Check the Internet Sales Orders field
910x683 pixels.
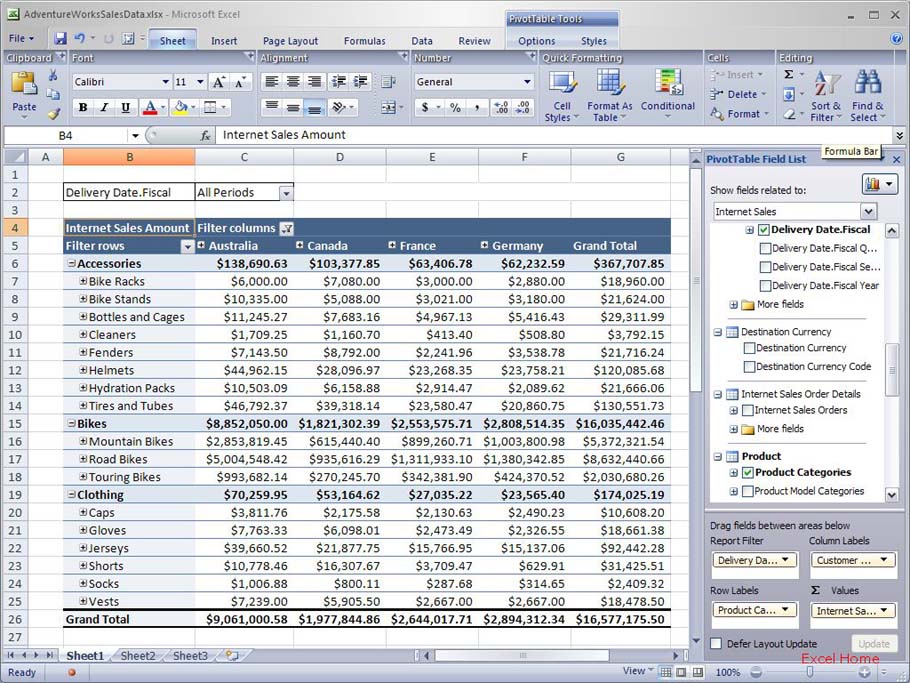tap(748, 410)
